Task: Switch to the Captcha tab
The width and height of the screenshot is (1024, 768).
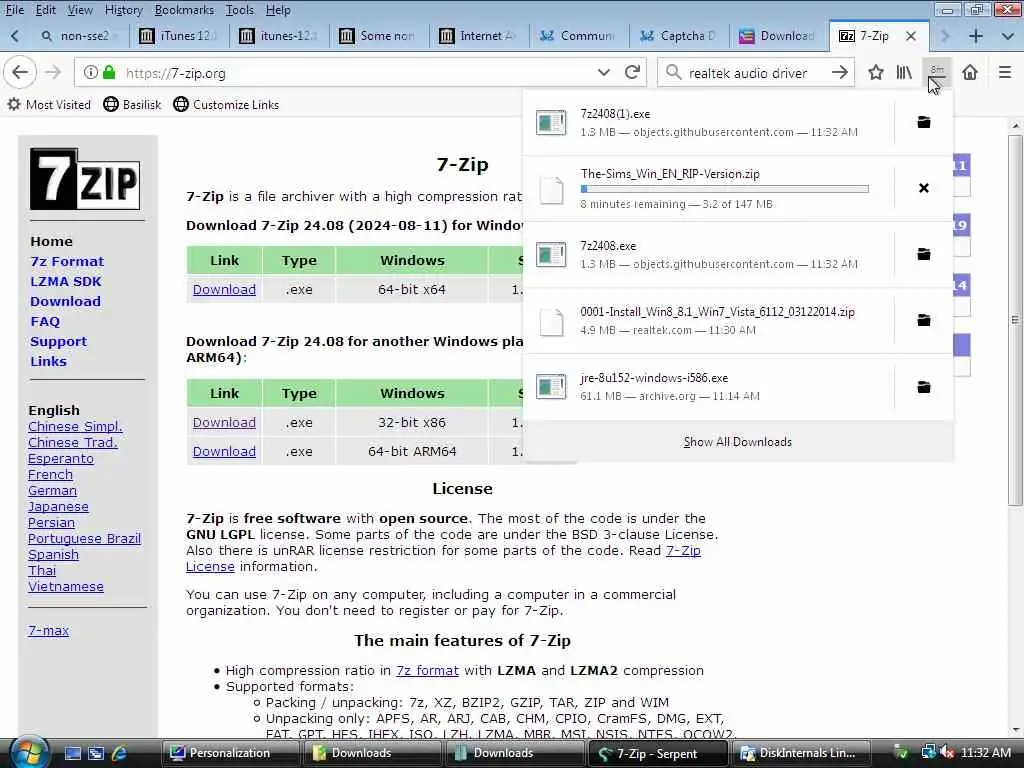Action: [680, 36]
